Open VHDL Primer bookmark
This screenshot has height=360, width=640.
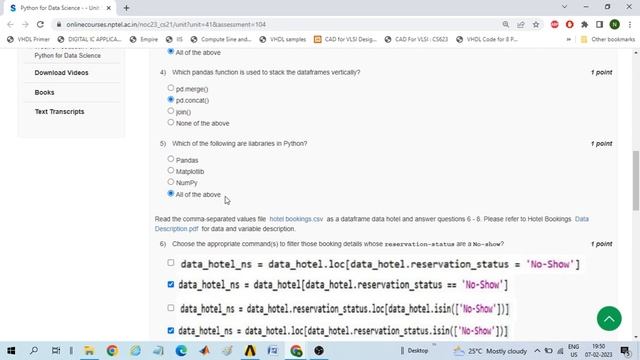click(29, 40)
